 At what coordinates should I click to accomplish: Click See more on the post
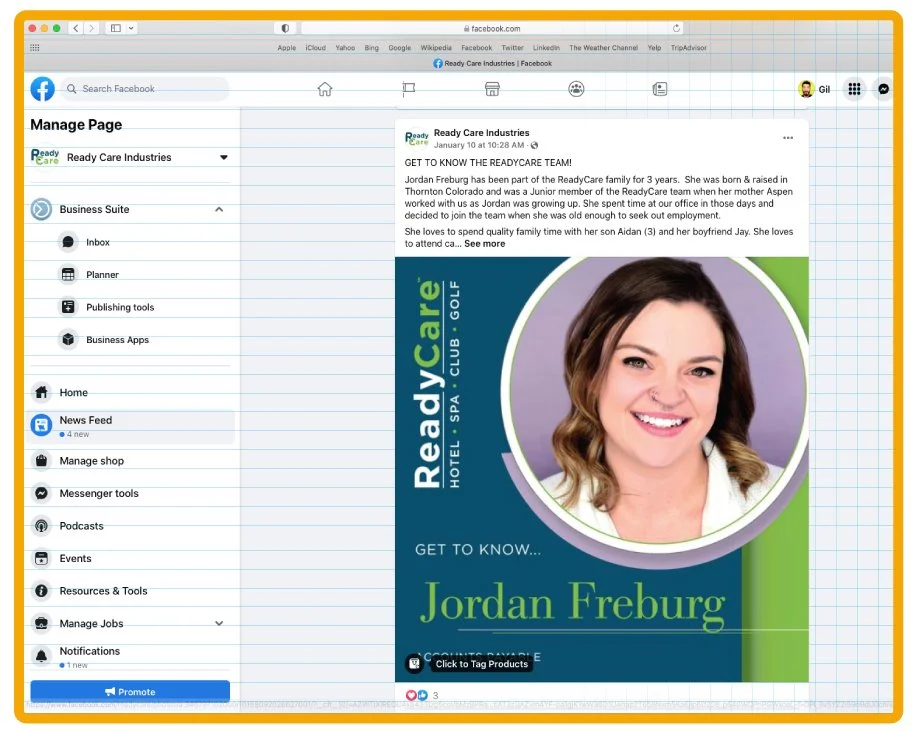tap(484, 244)
